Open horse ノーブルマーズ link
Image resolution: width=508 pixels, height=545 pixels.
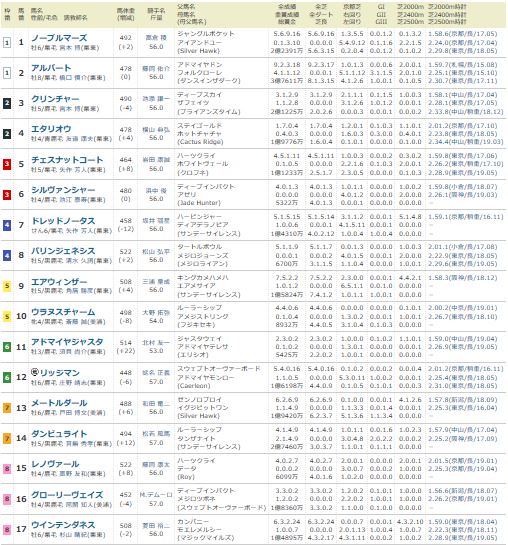tap(59, 38)
